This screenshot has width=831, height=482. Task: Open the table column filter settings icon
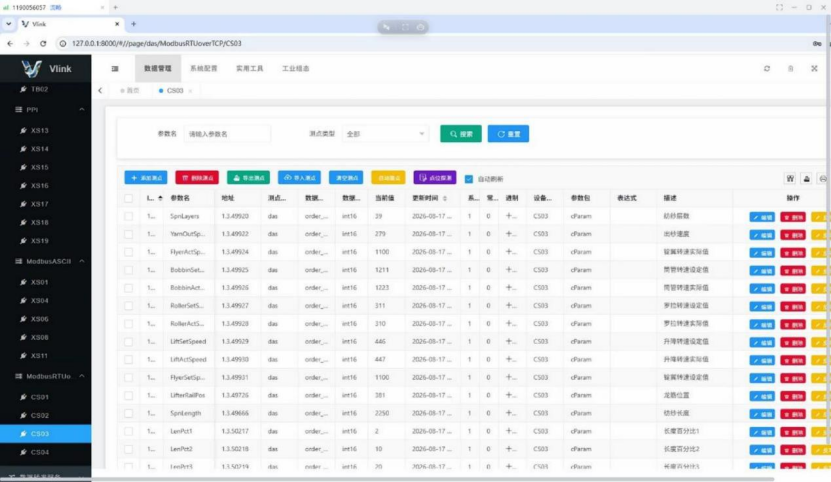click(790, 179)
